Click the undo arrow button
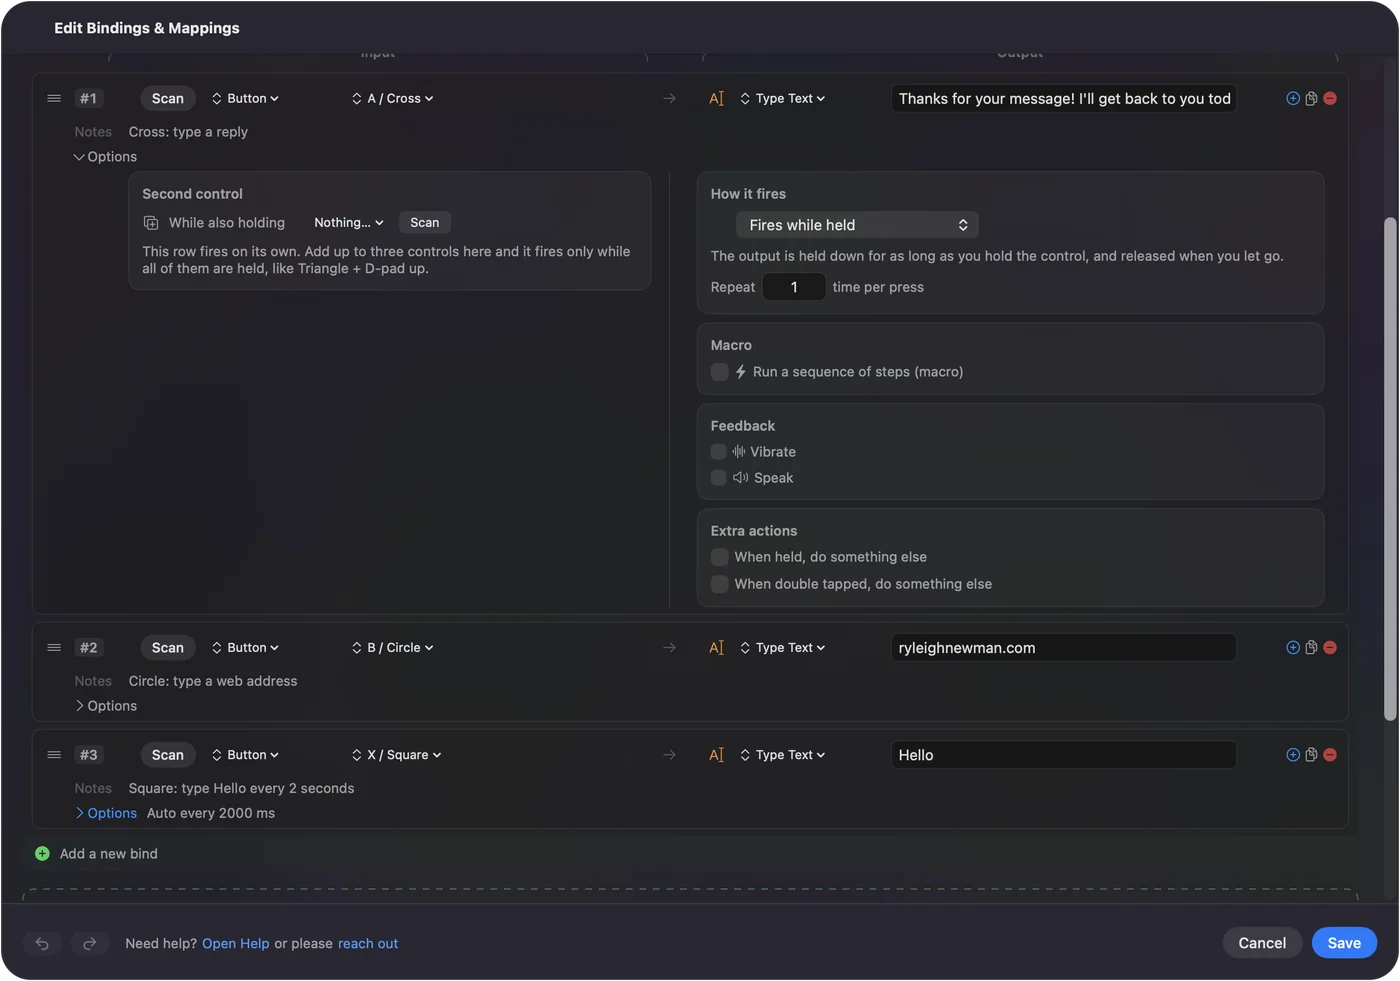1400x981 pixels. pyautogui.click(x=42, y=943)
